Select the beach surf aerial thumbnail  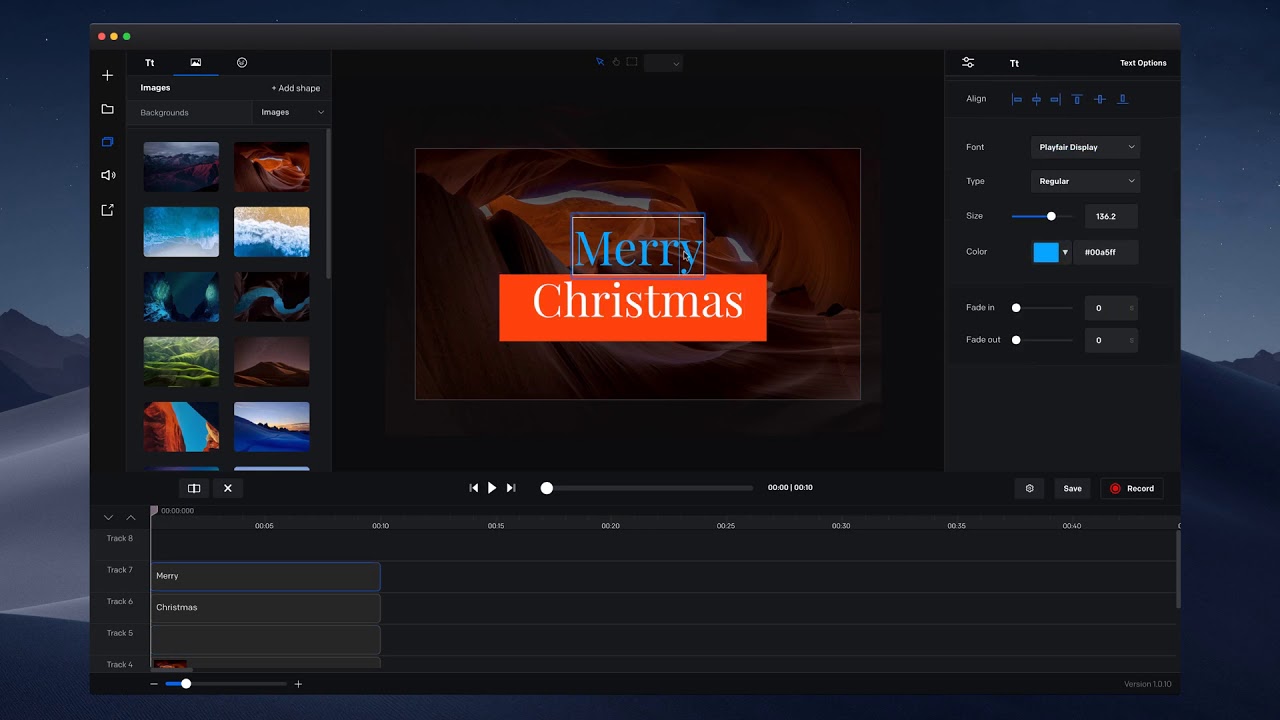(272, 232)
